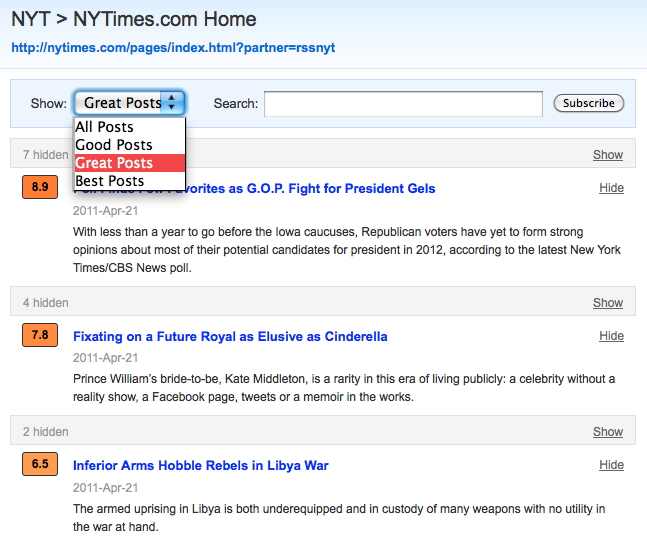Open Inferior Arms Hobble Rebels article
The height and width of the screenshot is (538, 647).
200,466
